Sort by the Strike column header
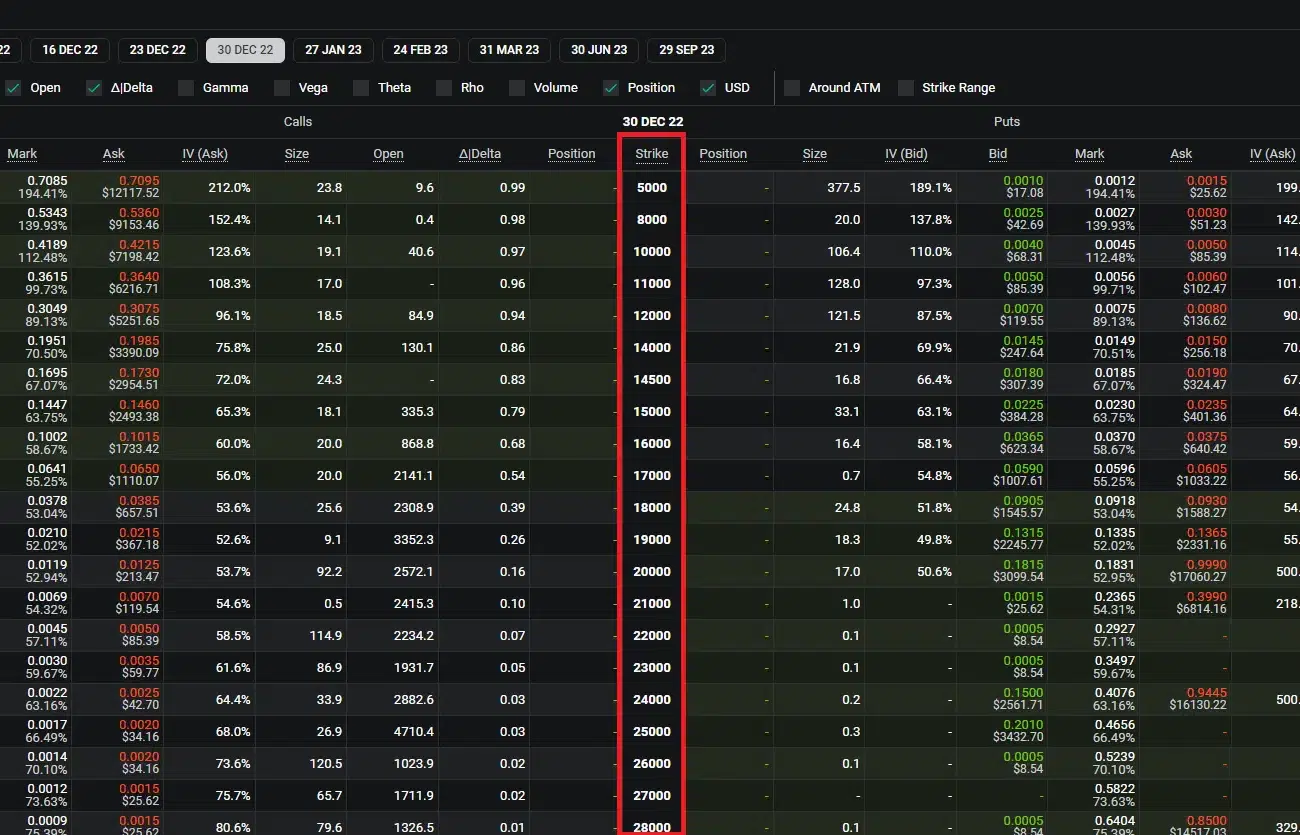1300x835 pixels. [652, 154]
